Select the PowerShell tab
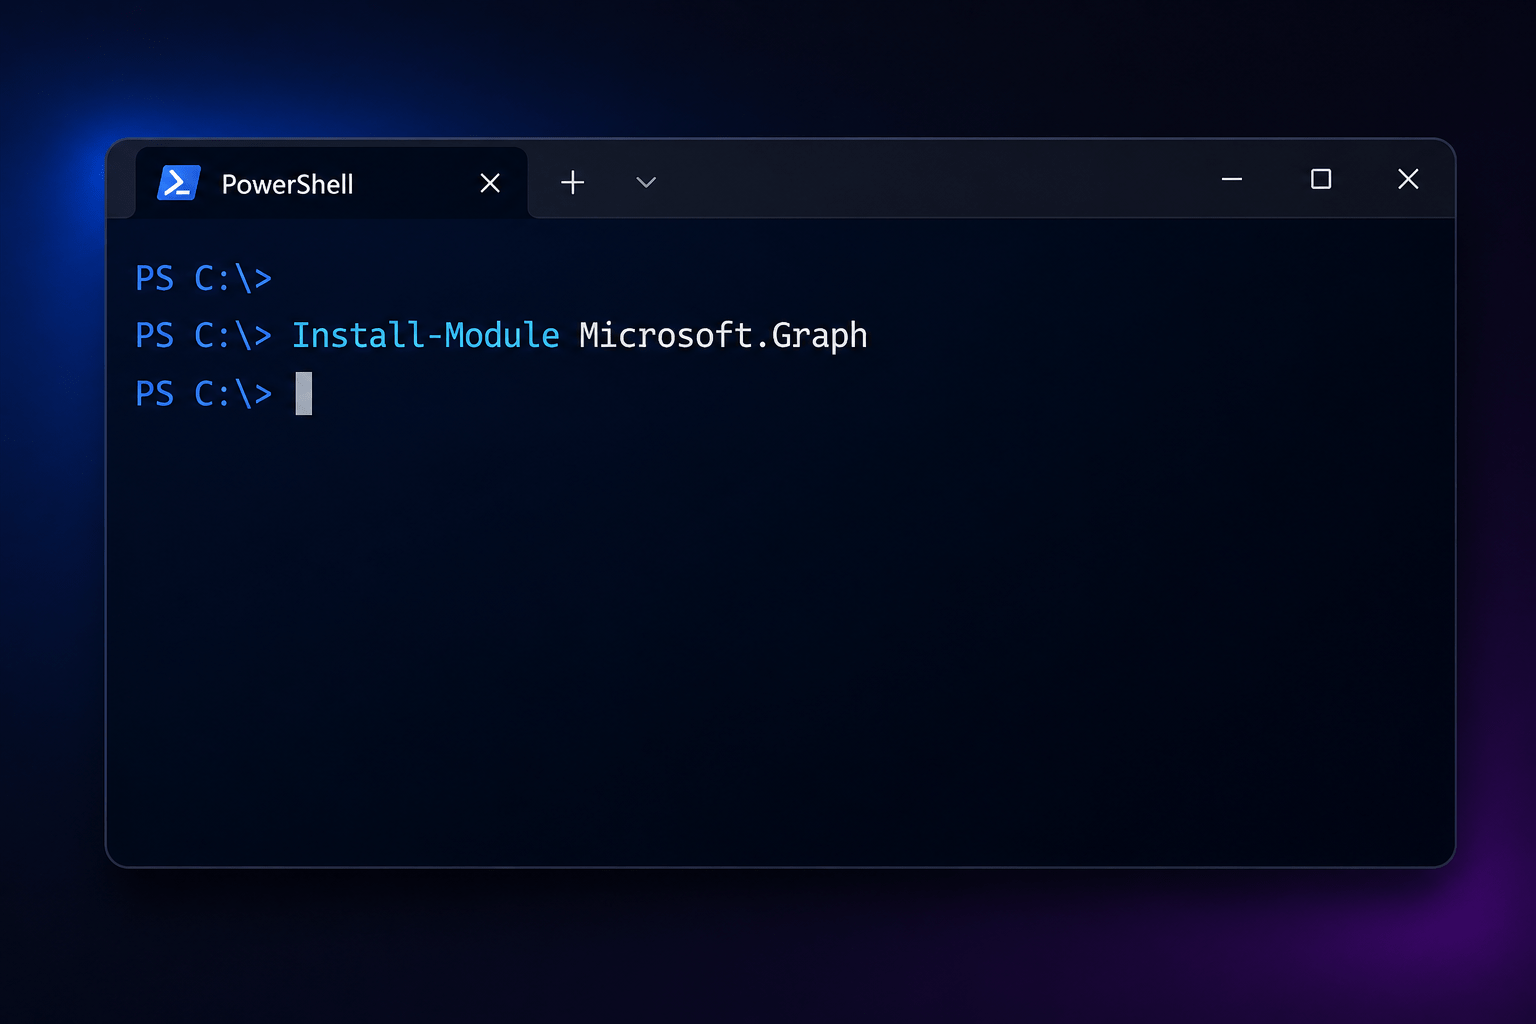Screen dimensions: 1536x1024 tap(331, 183)
